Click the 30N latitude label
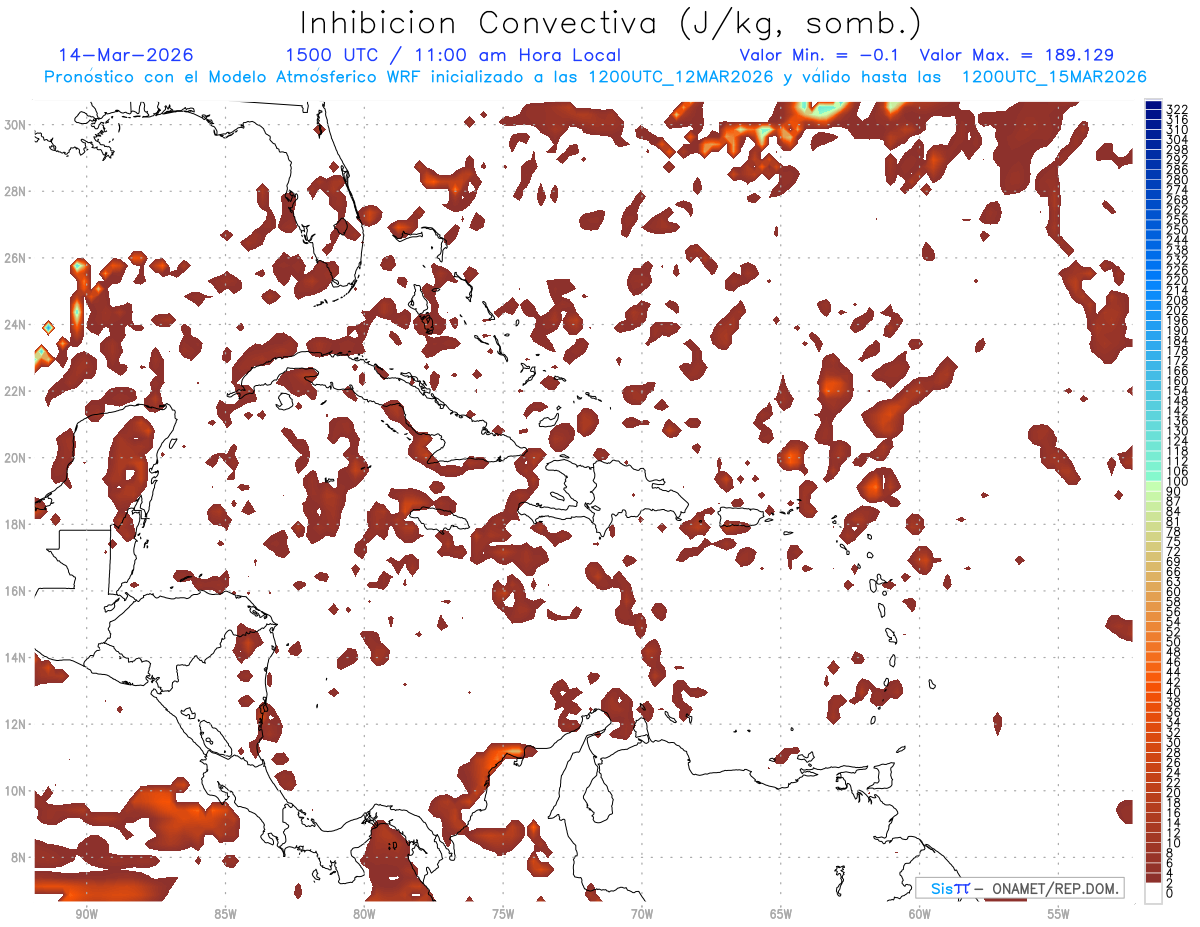Image resolution: width=1200 pixels, height=927 pixels. [17, 124]
